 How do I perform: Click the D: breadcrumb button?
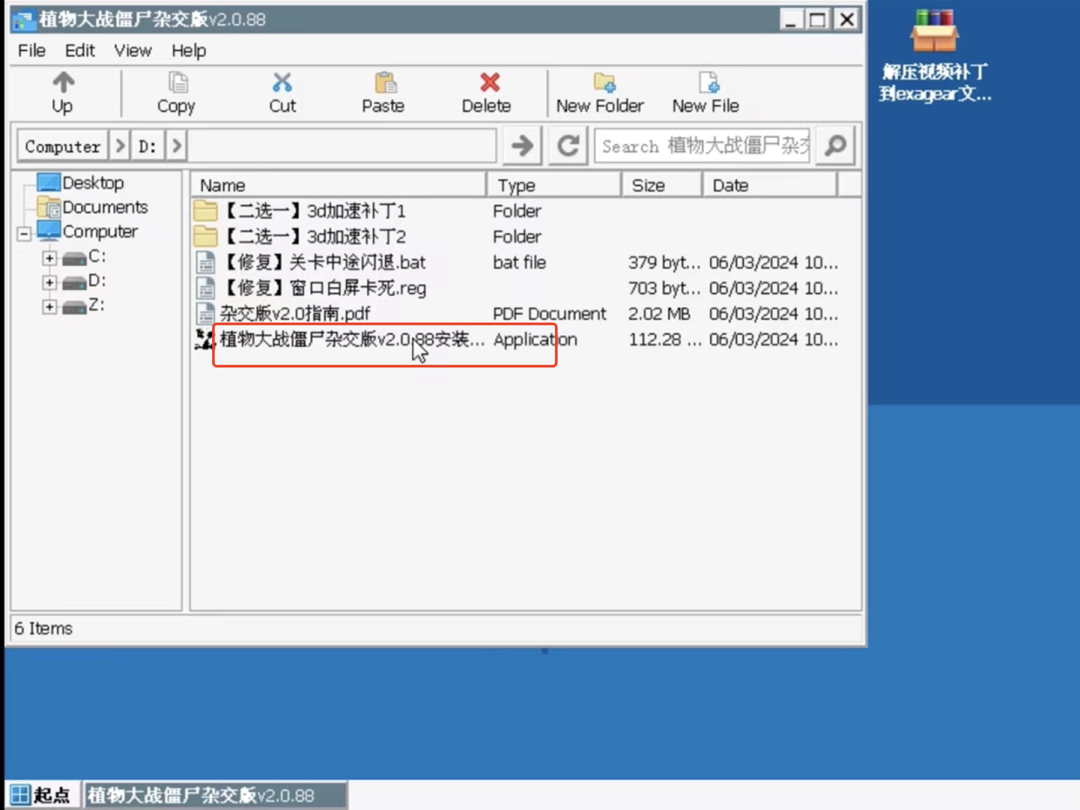click(x=147, y=146)
